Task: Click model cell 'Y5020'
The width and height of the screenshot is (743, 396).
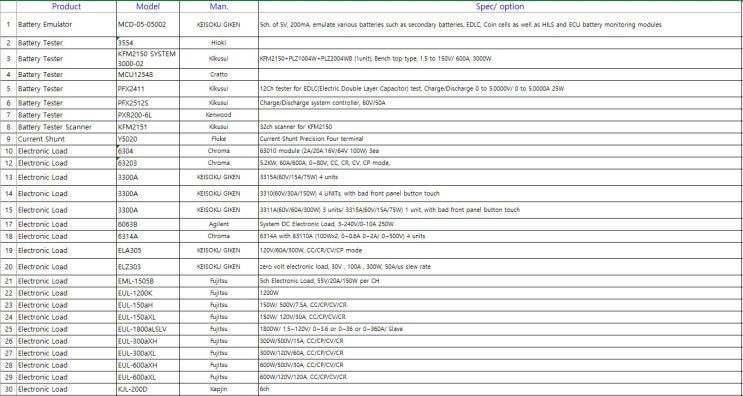Action: pos(148,139)
